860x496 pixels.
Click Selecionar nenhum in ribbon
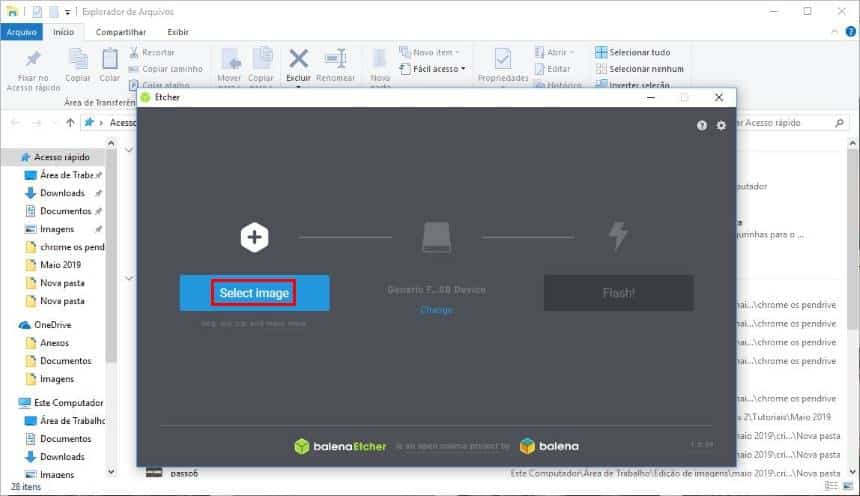(x=640, y=69)
